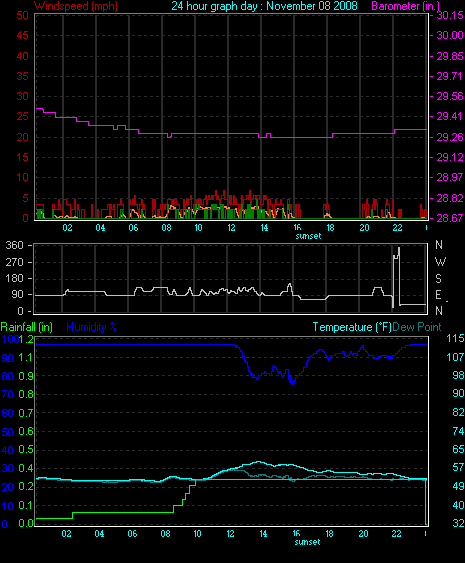Screen dimensions: 465x563
Task: Click the 24 hour graph day title
Action: [x=264, y=6]
